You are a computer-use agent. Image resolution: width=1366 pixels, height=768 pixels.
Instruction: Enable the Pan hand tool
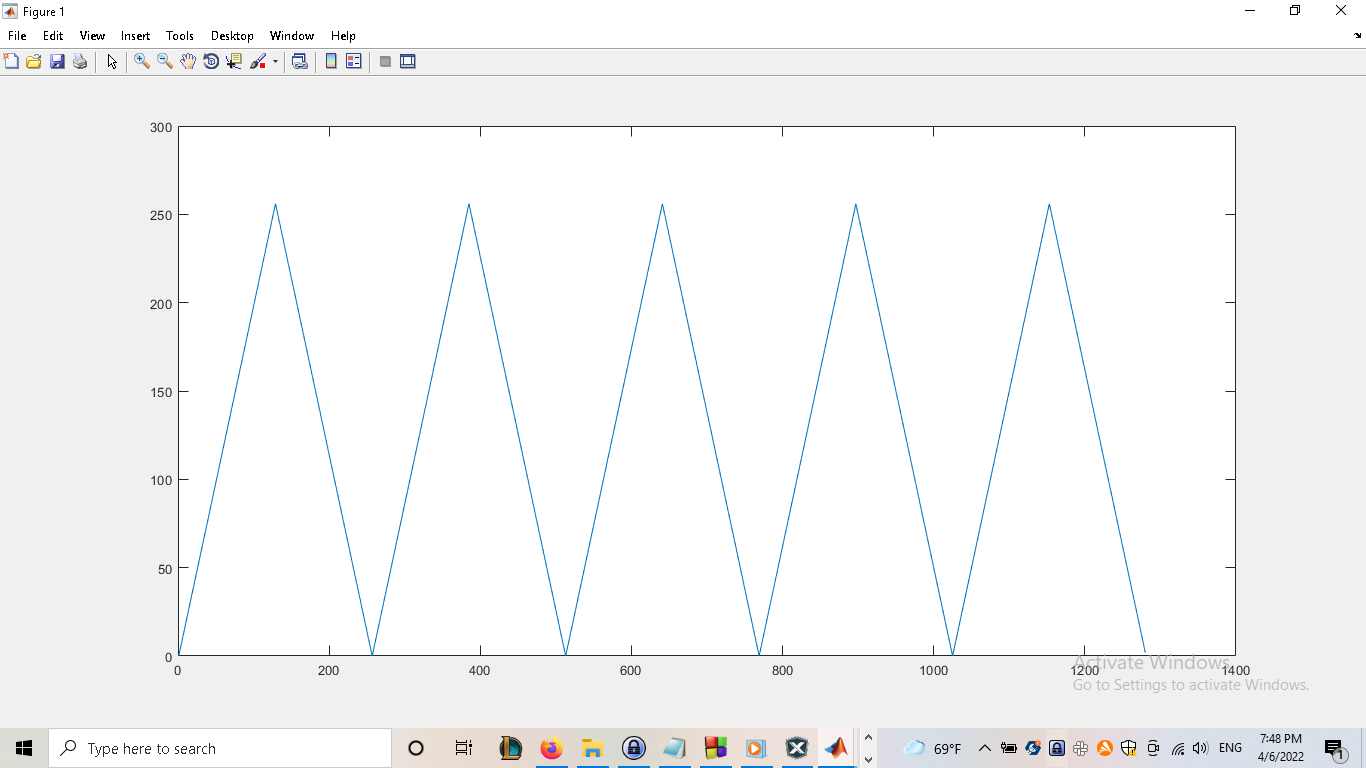point(188,61)
